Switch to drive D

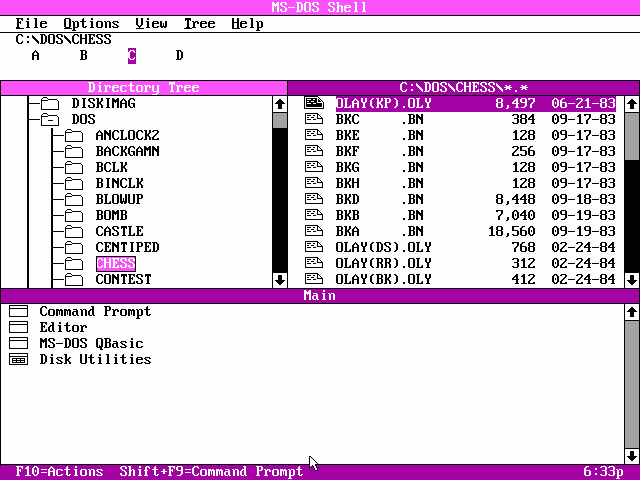(180, 56)
